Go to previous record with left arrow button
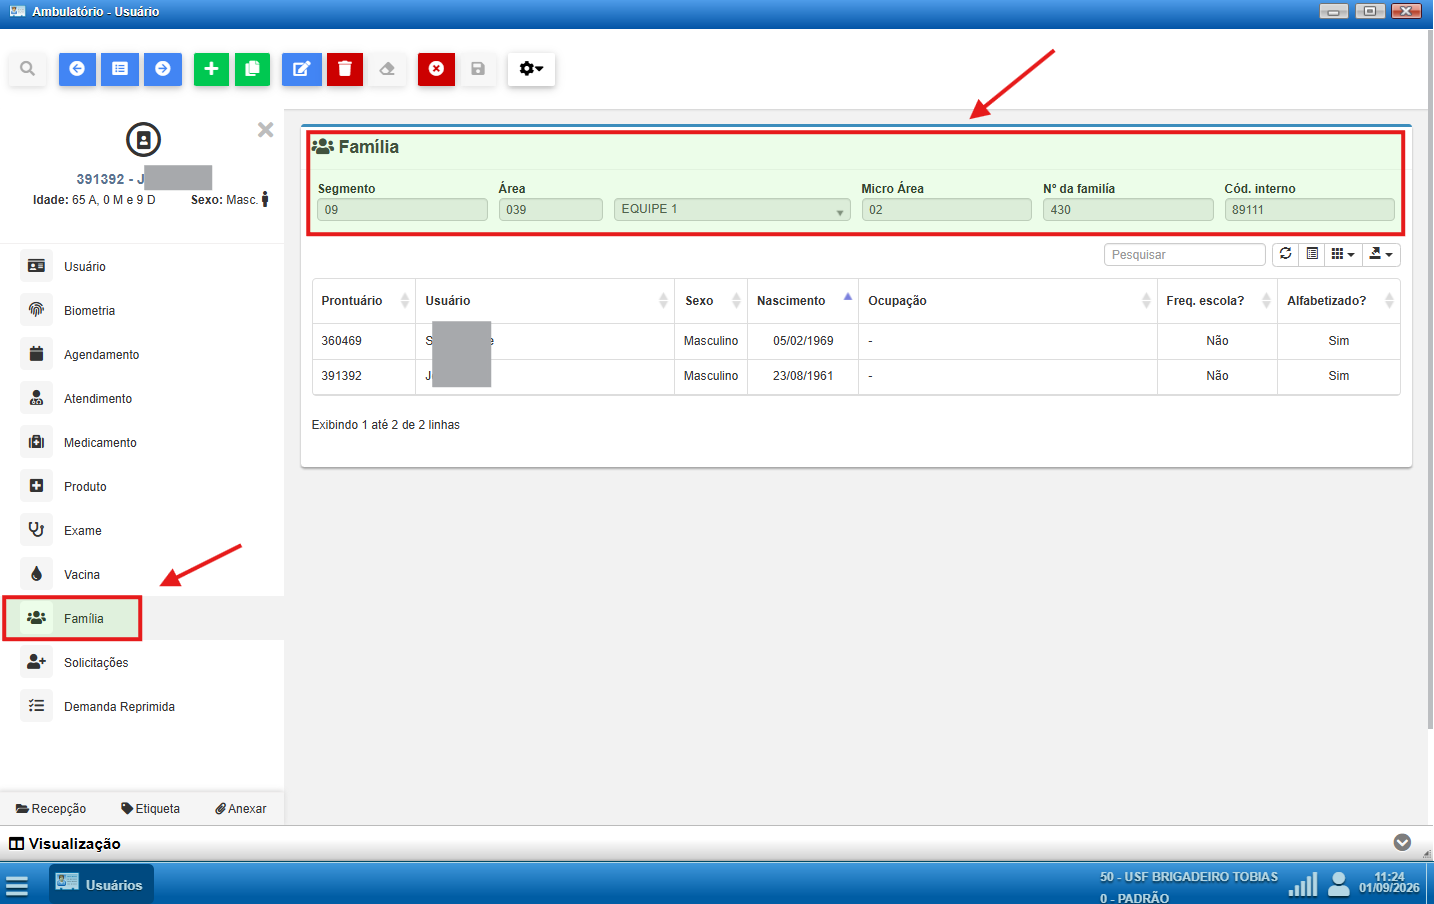 point(77,69)
